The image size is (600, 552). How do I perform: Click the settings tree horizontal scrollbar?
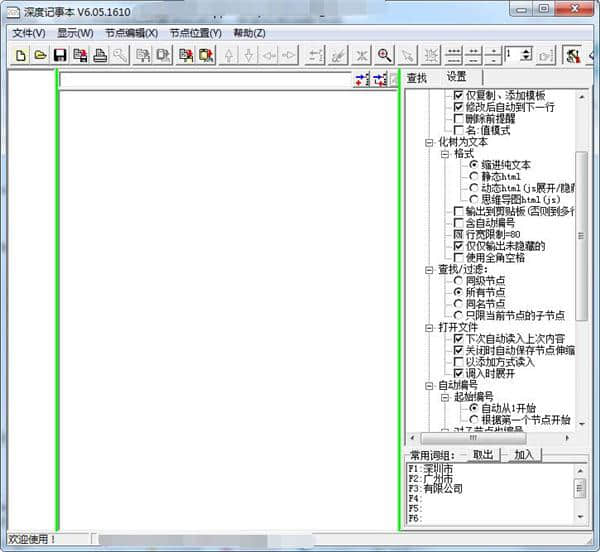[x=490, y=438]
